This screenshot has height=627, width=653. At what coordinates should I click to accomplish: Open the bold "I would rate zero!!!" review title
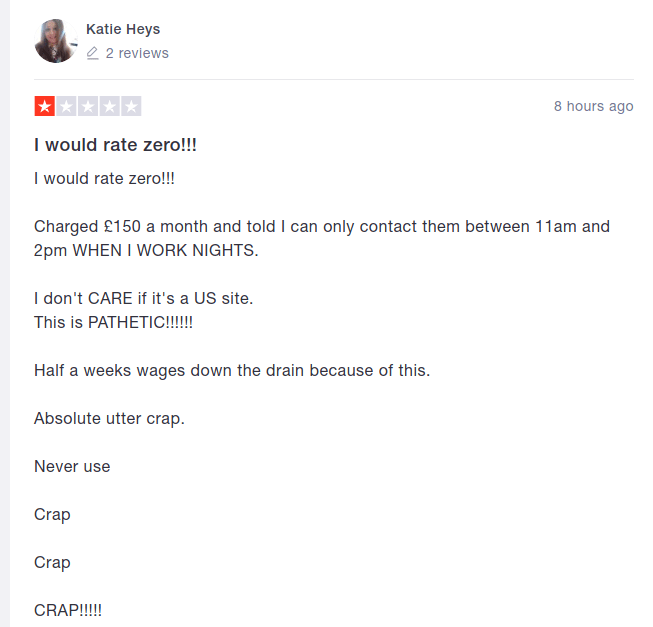(x=115, y=145)
